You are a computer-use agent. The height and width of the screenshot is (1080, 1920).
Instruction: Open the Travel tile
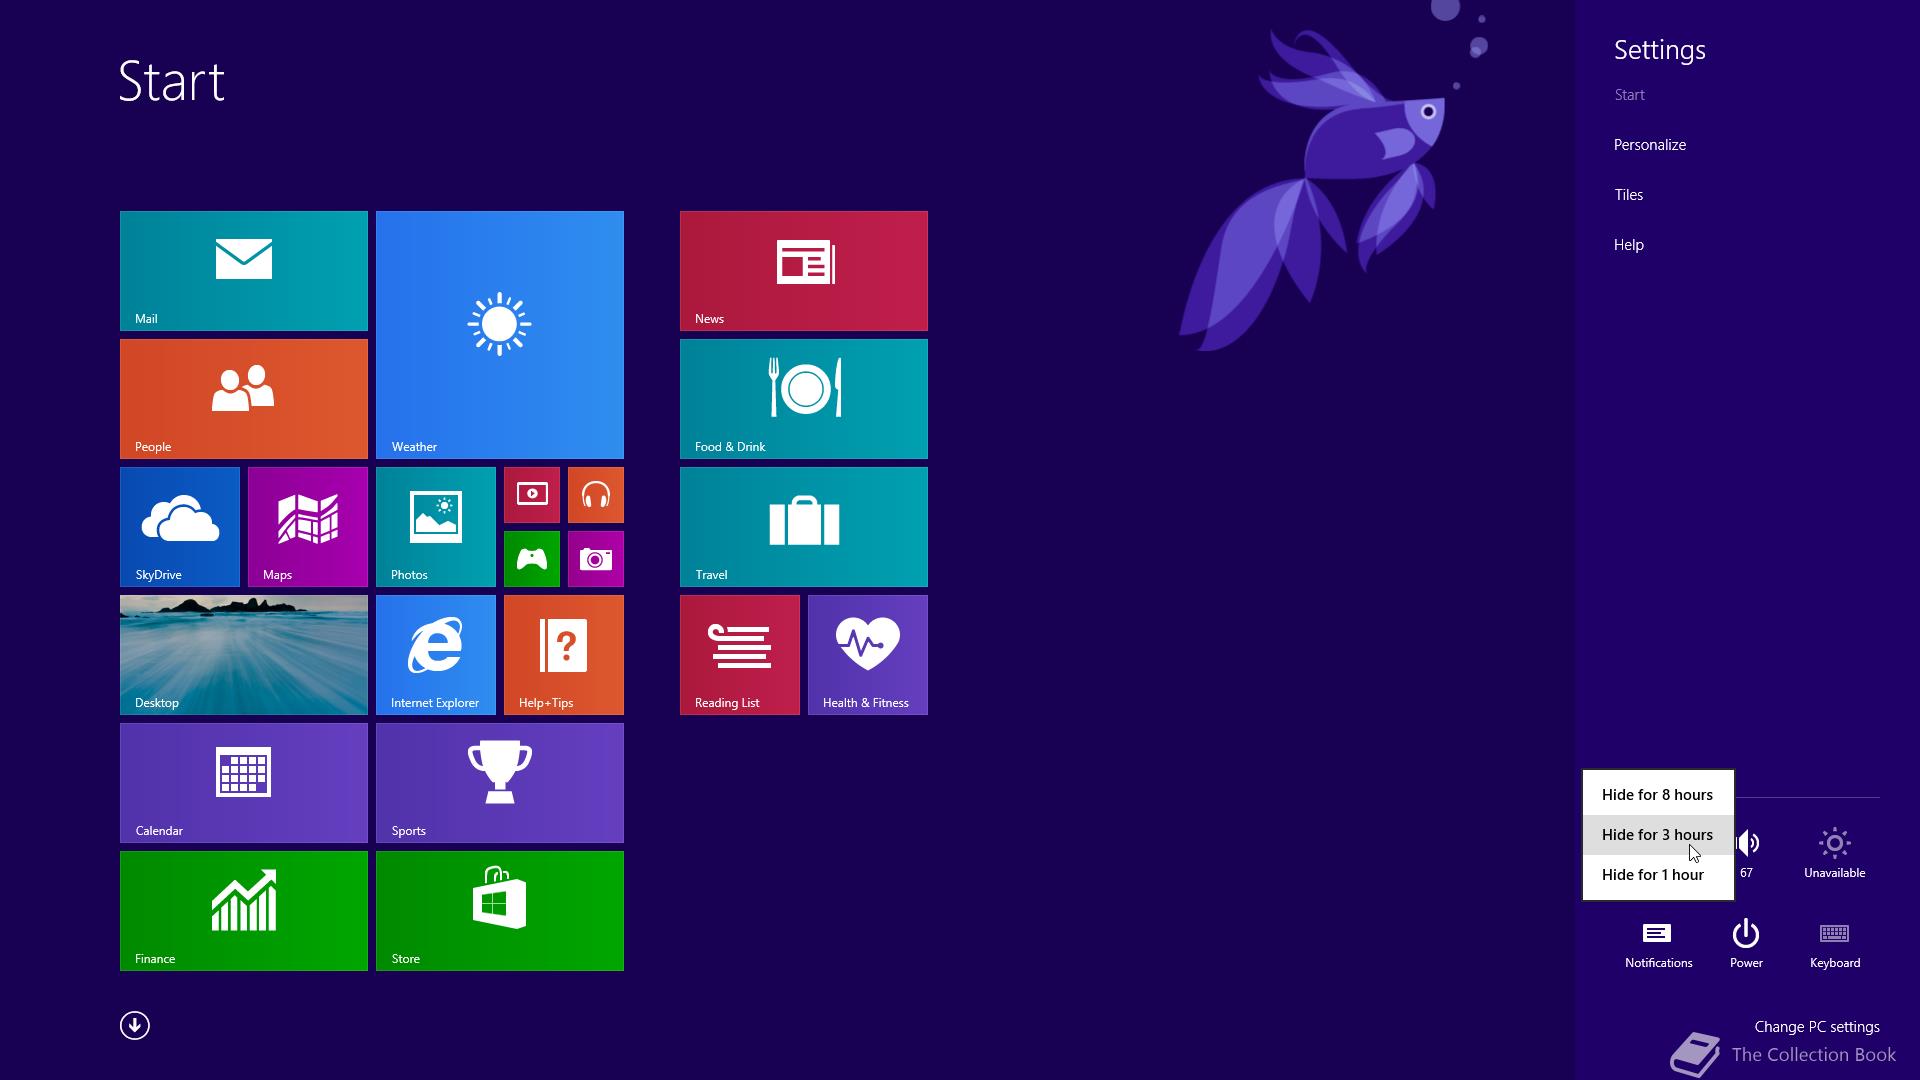[x=804, y=527]
